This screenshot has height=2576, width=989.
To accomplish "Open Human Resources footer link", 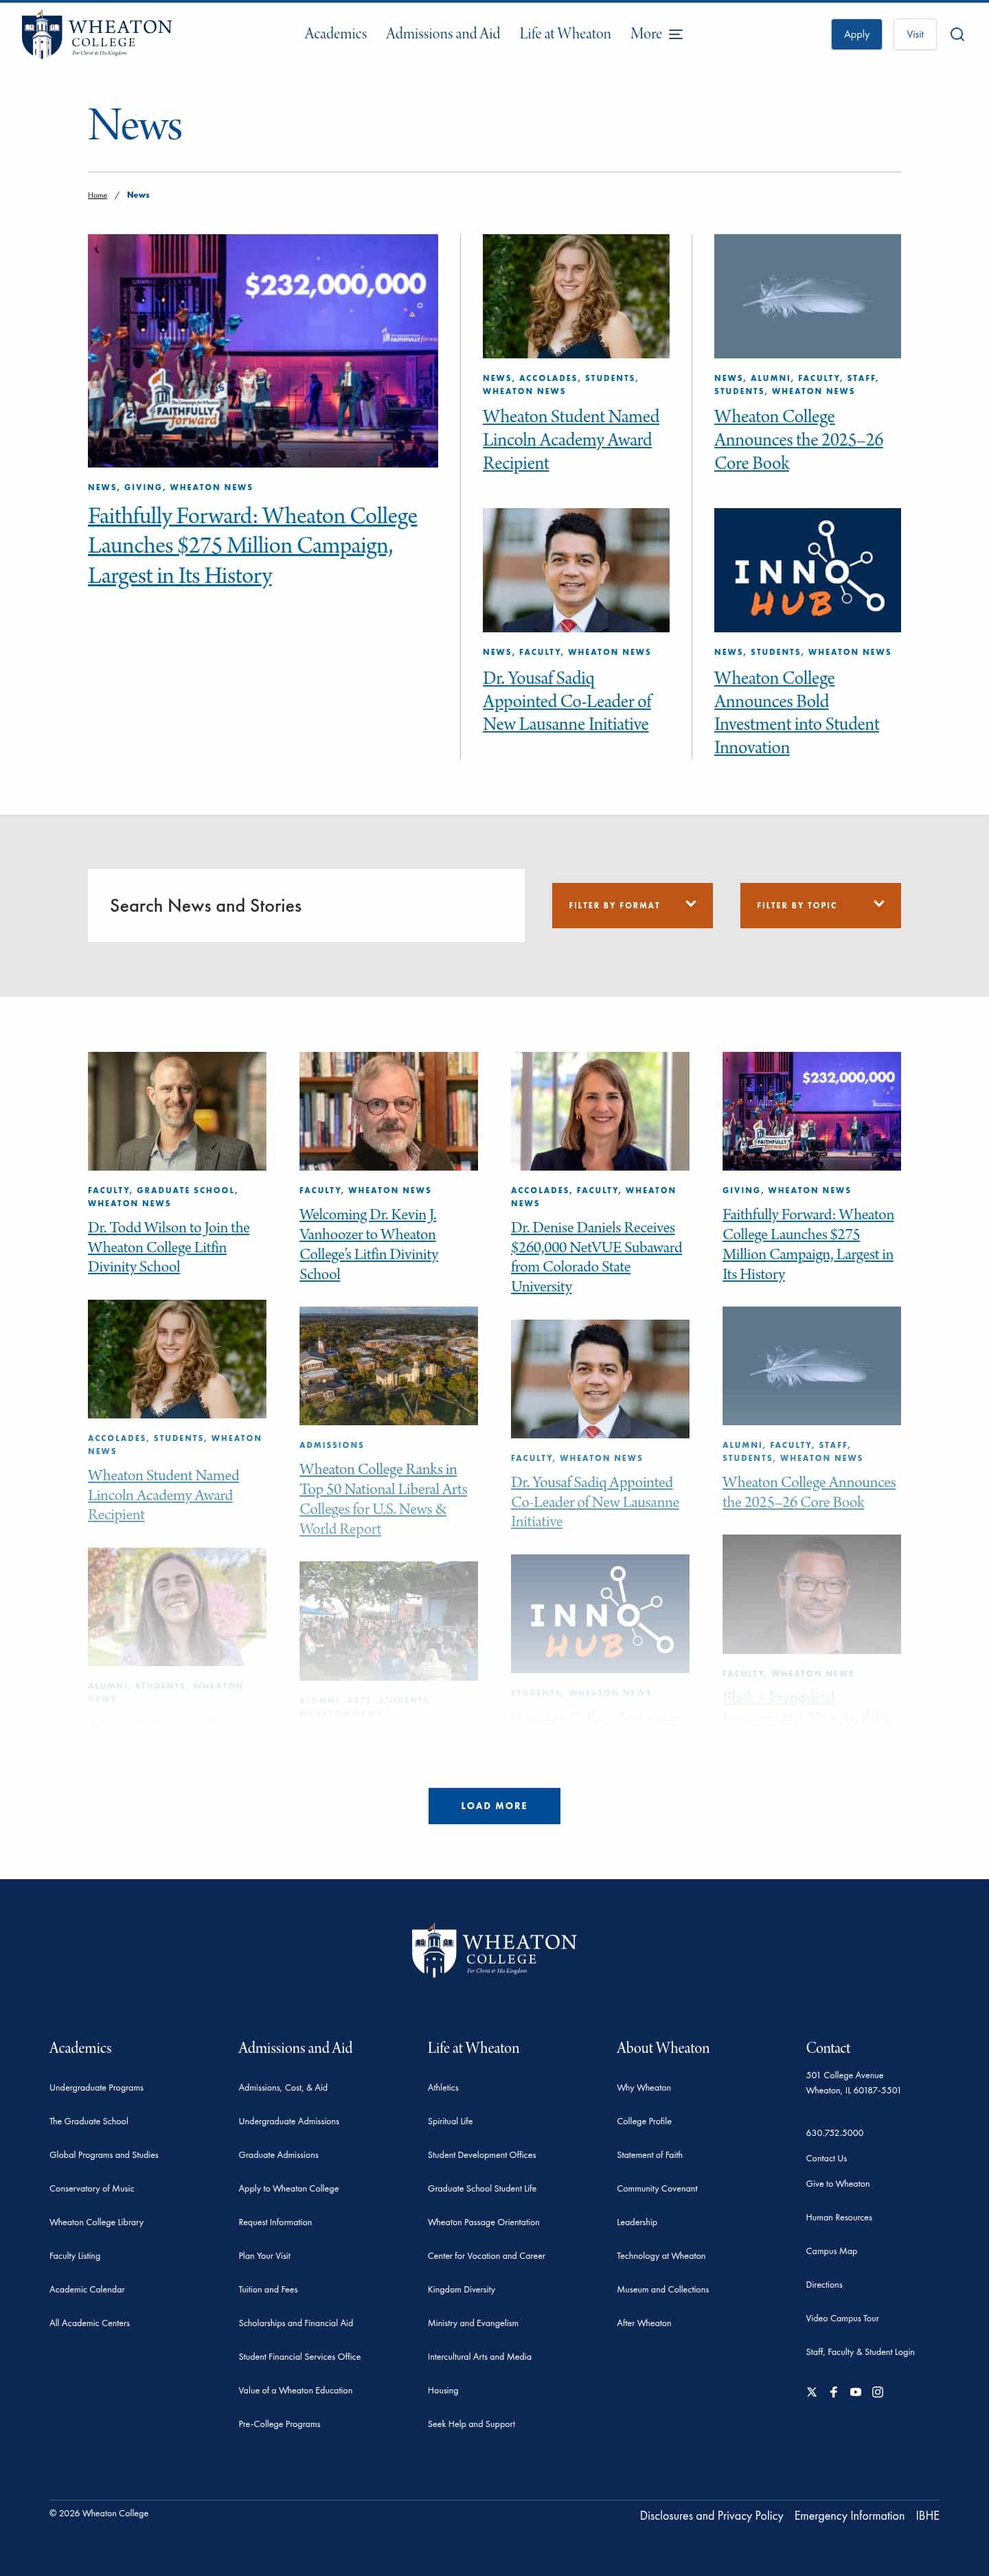I will click(839, 2217).
